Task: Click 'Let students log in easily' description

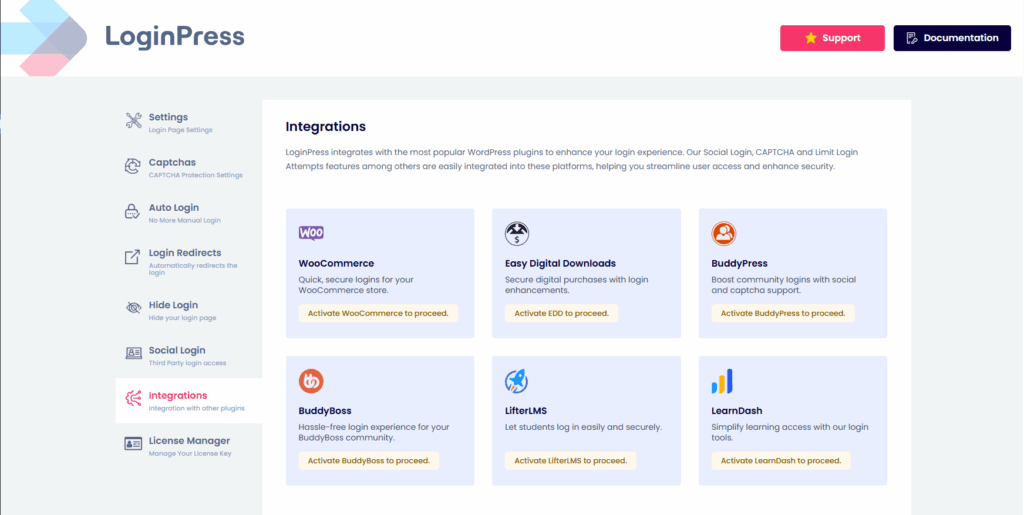Action: point(583,428)
